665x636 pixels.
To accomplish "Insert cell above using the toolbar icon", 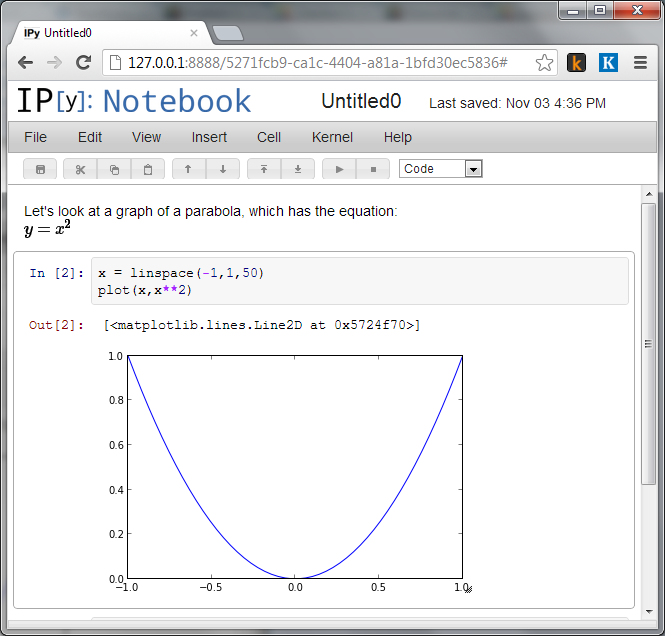I will 264,169.
